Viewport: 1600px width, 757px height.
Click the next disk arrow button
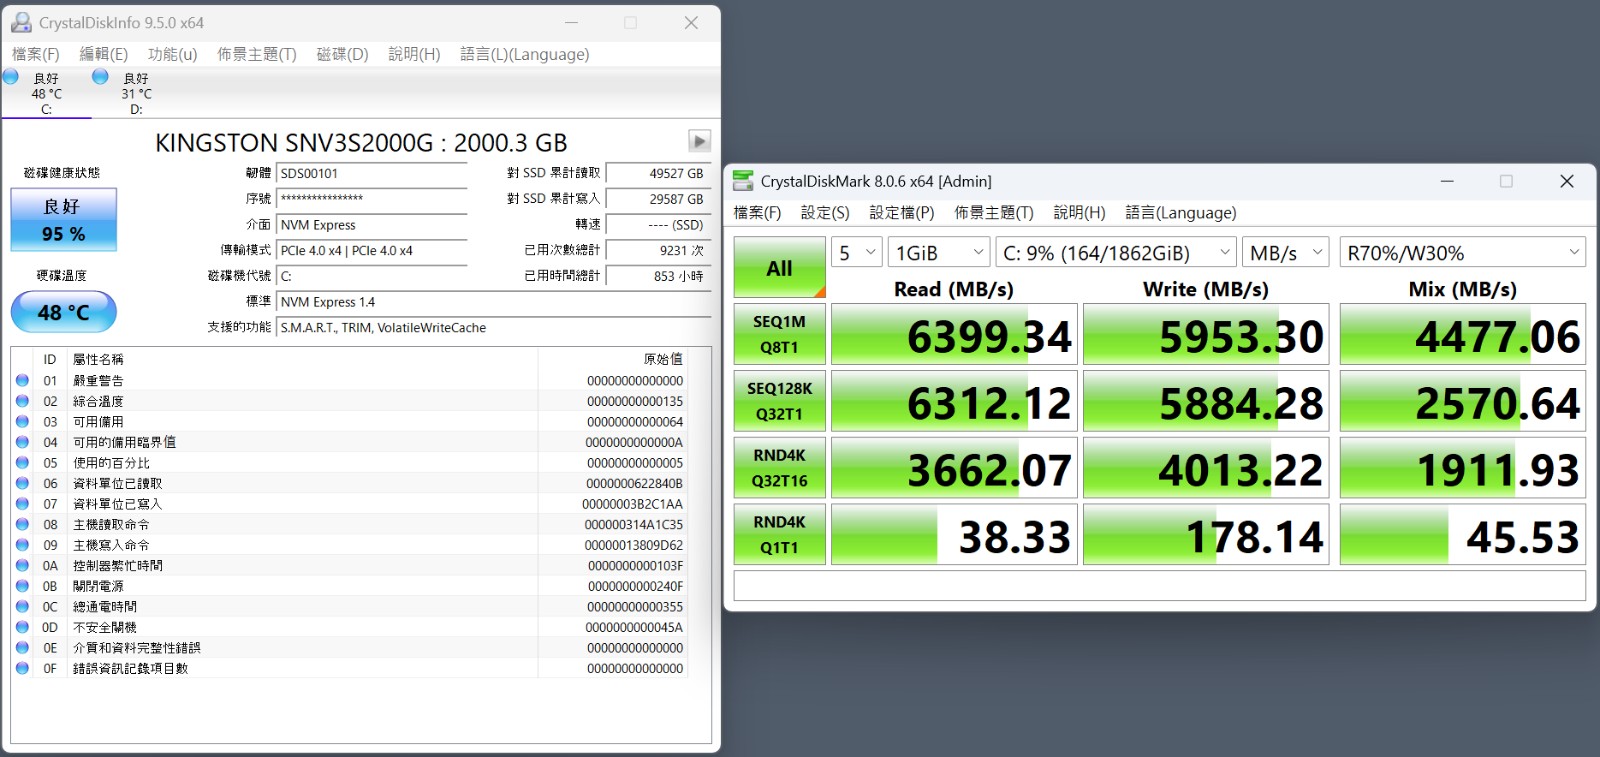click(699, 141)
